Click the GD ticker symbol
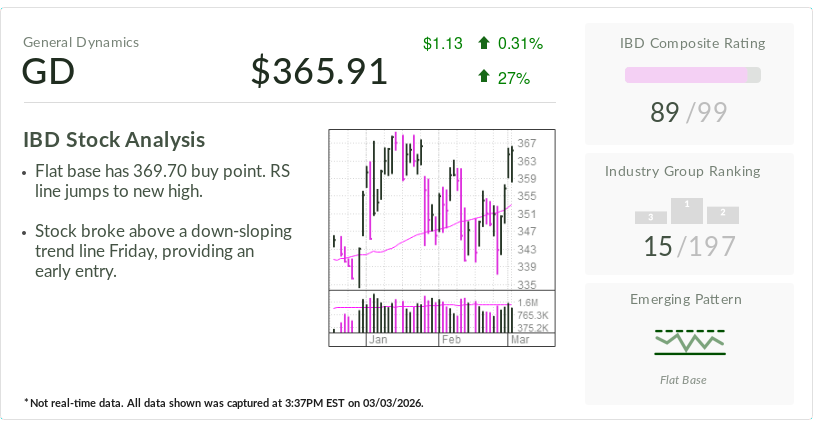Viewport: 816px width, 430px height. 48,71
